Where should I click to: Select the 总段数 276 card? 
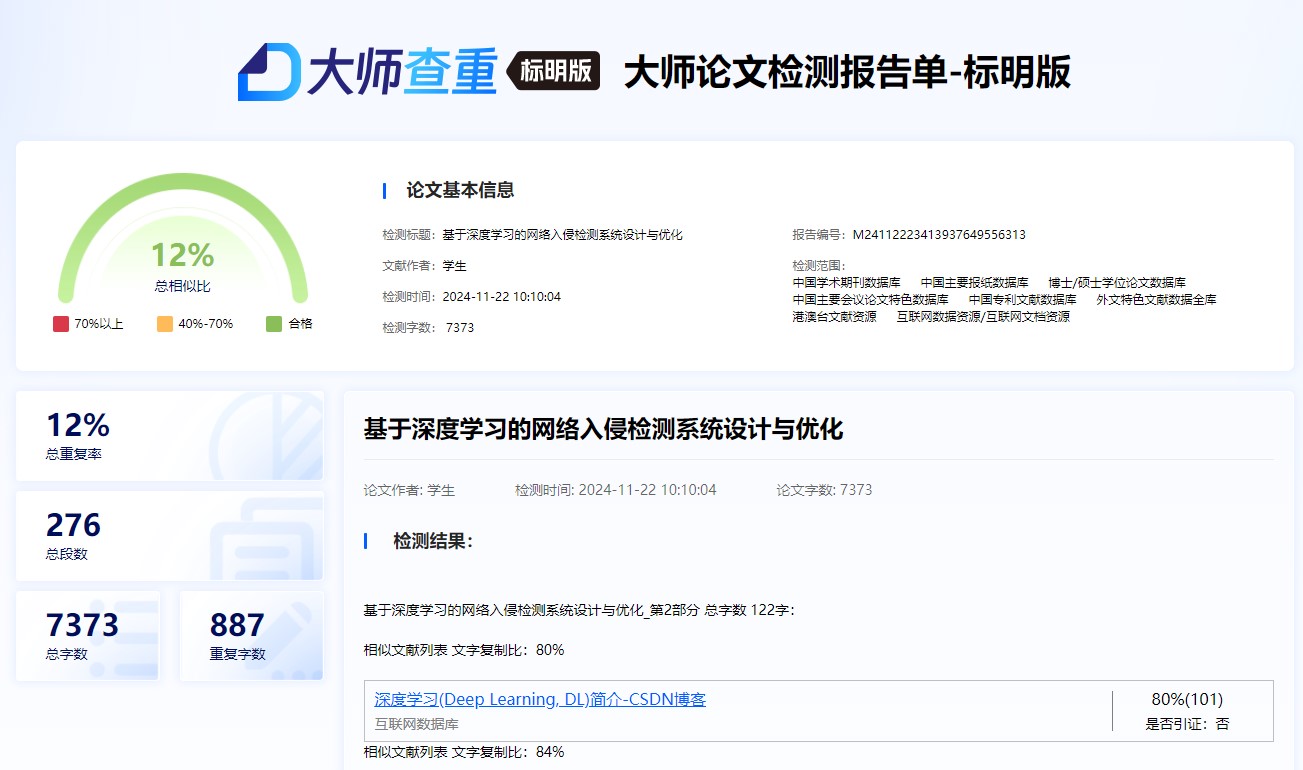170,536
